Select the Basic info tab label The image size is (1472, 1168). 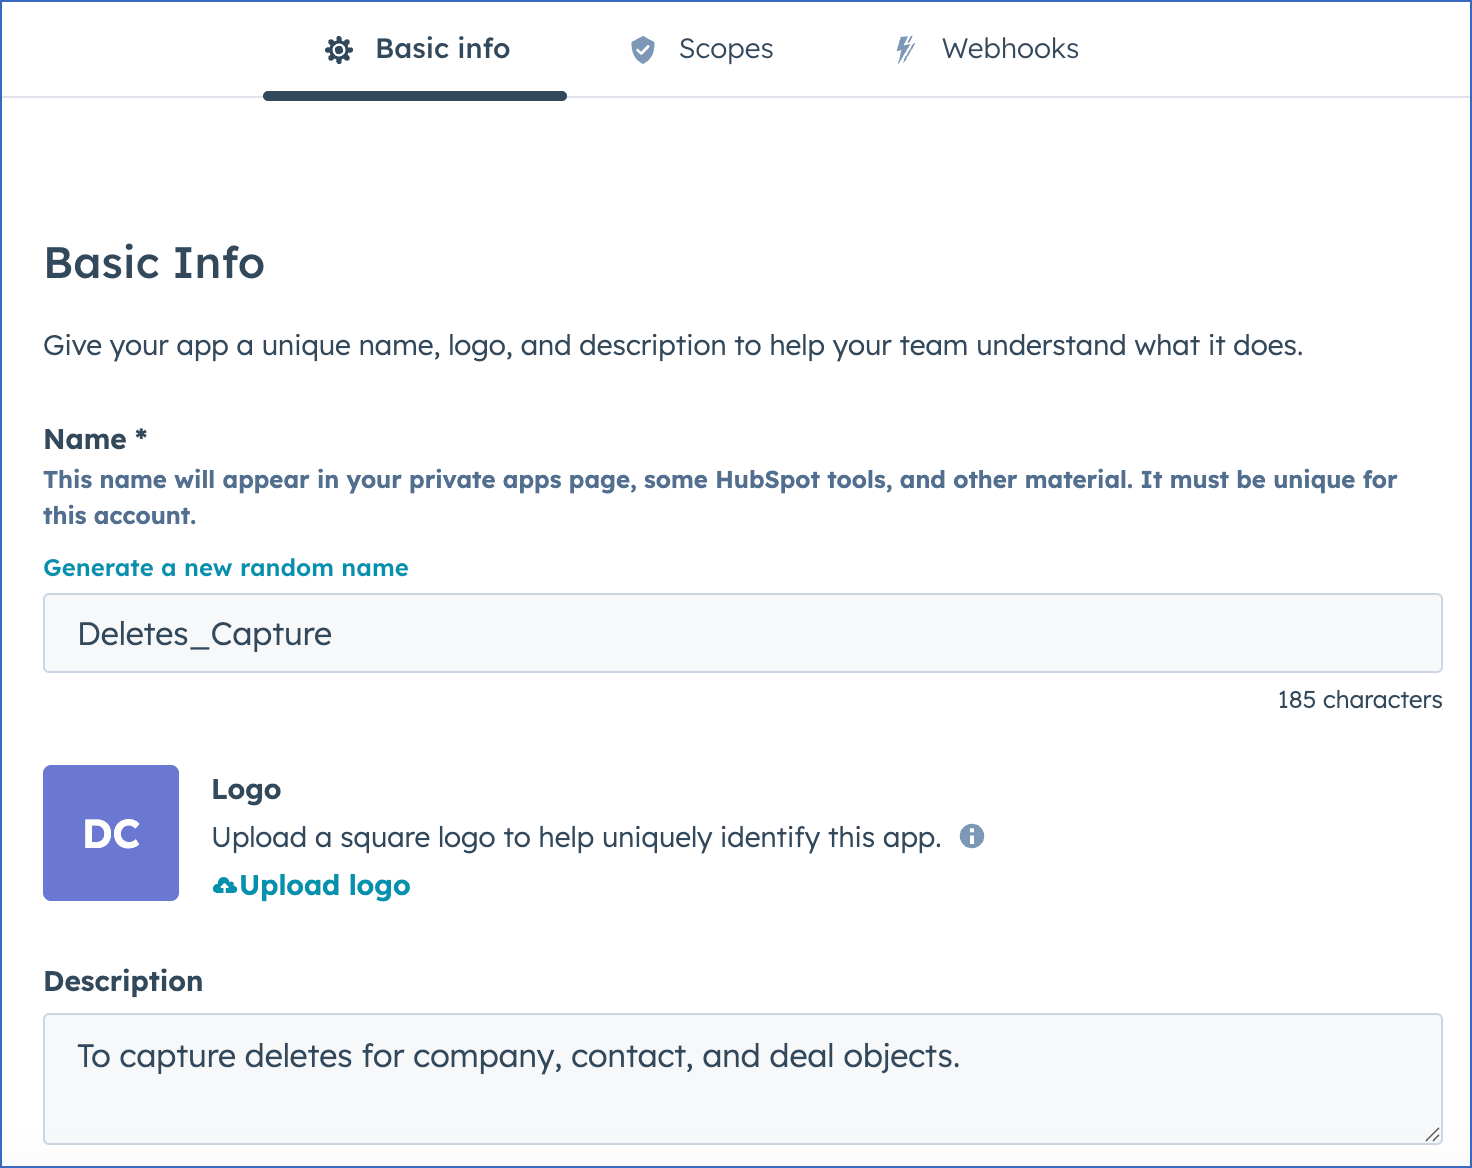442,49
